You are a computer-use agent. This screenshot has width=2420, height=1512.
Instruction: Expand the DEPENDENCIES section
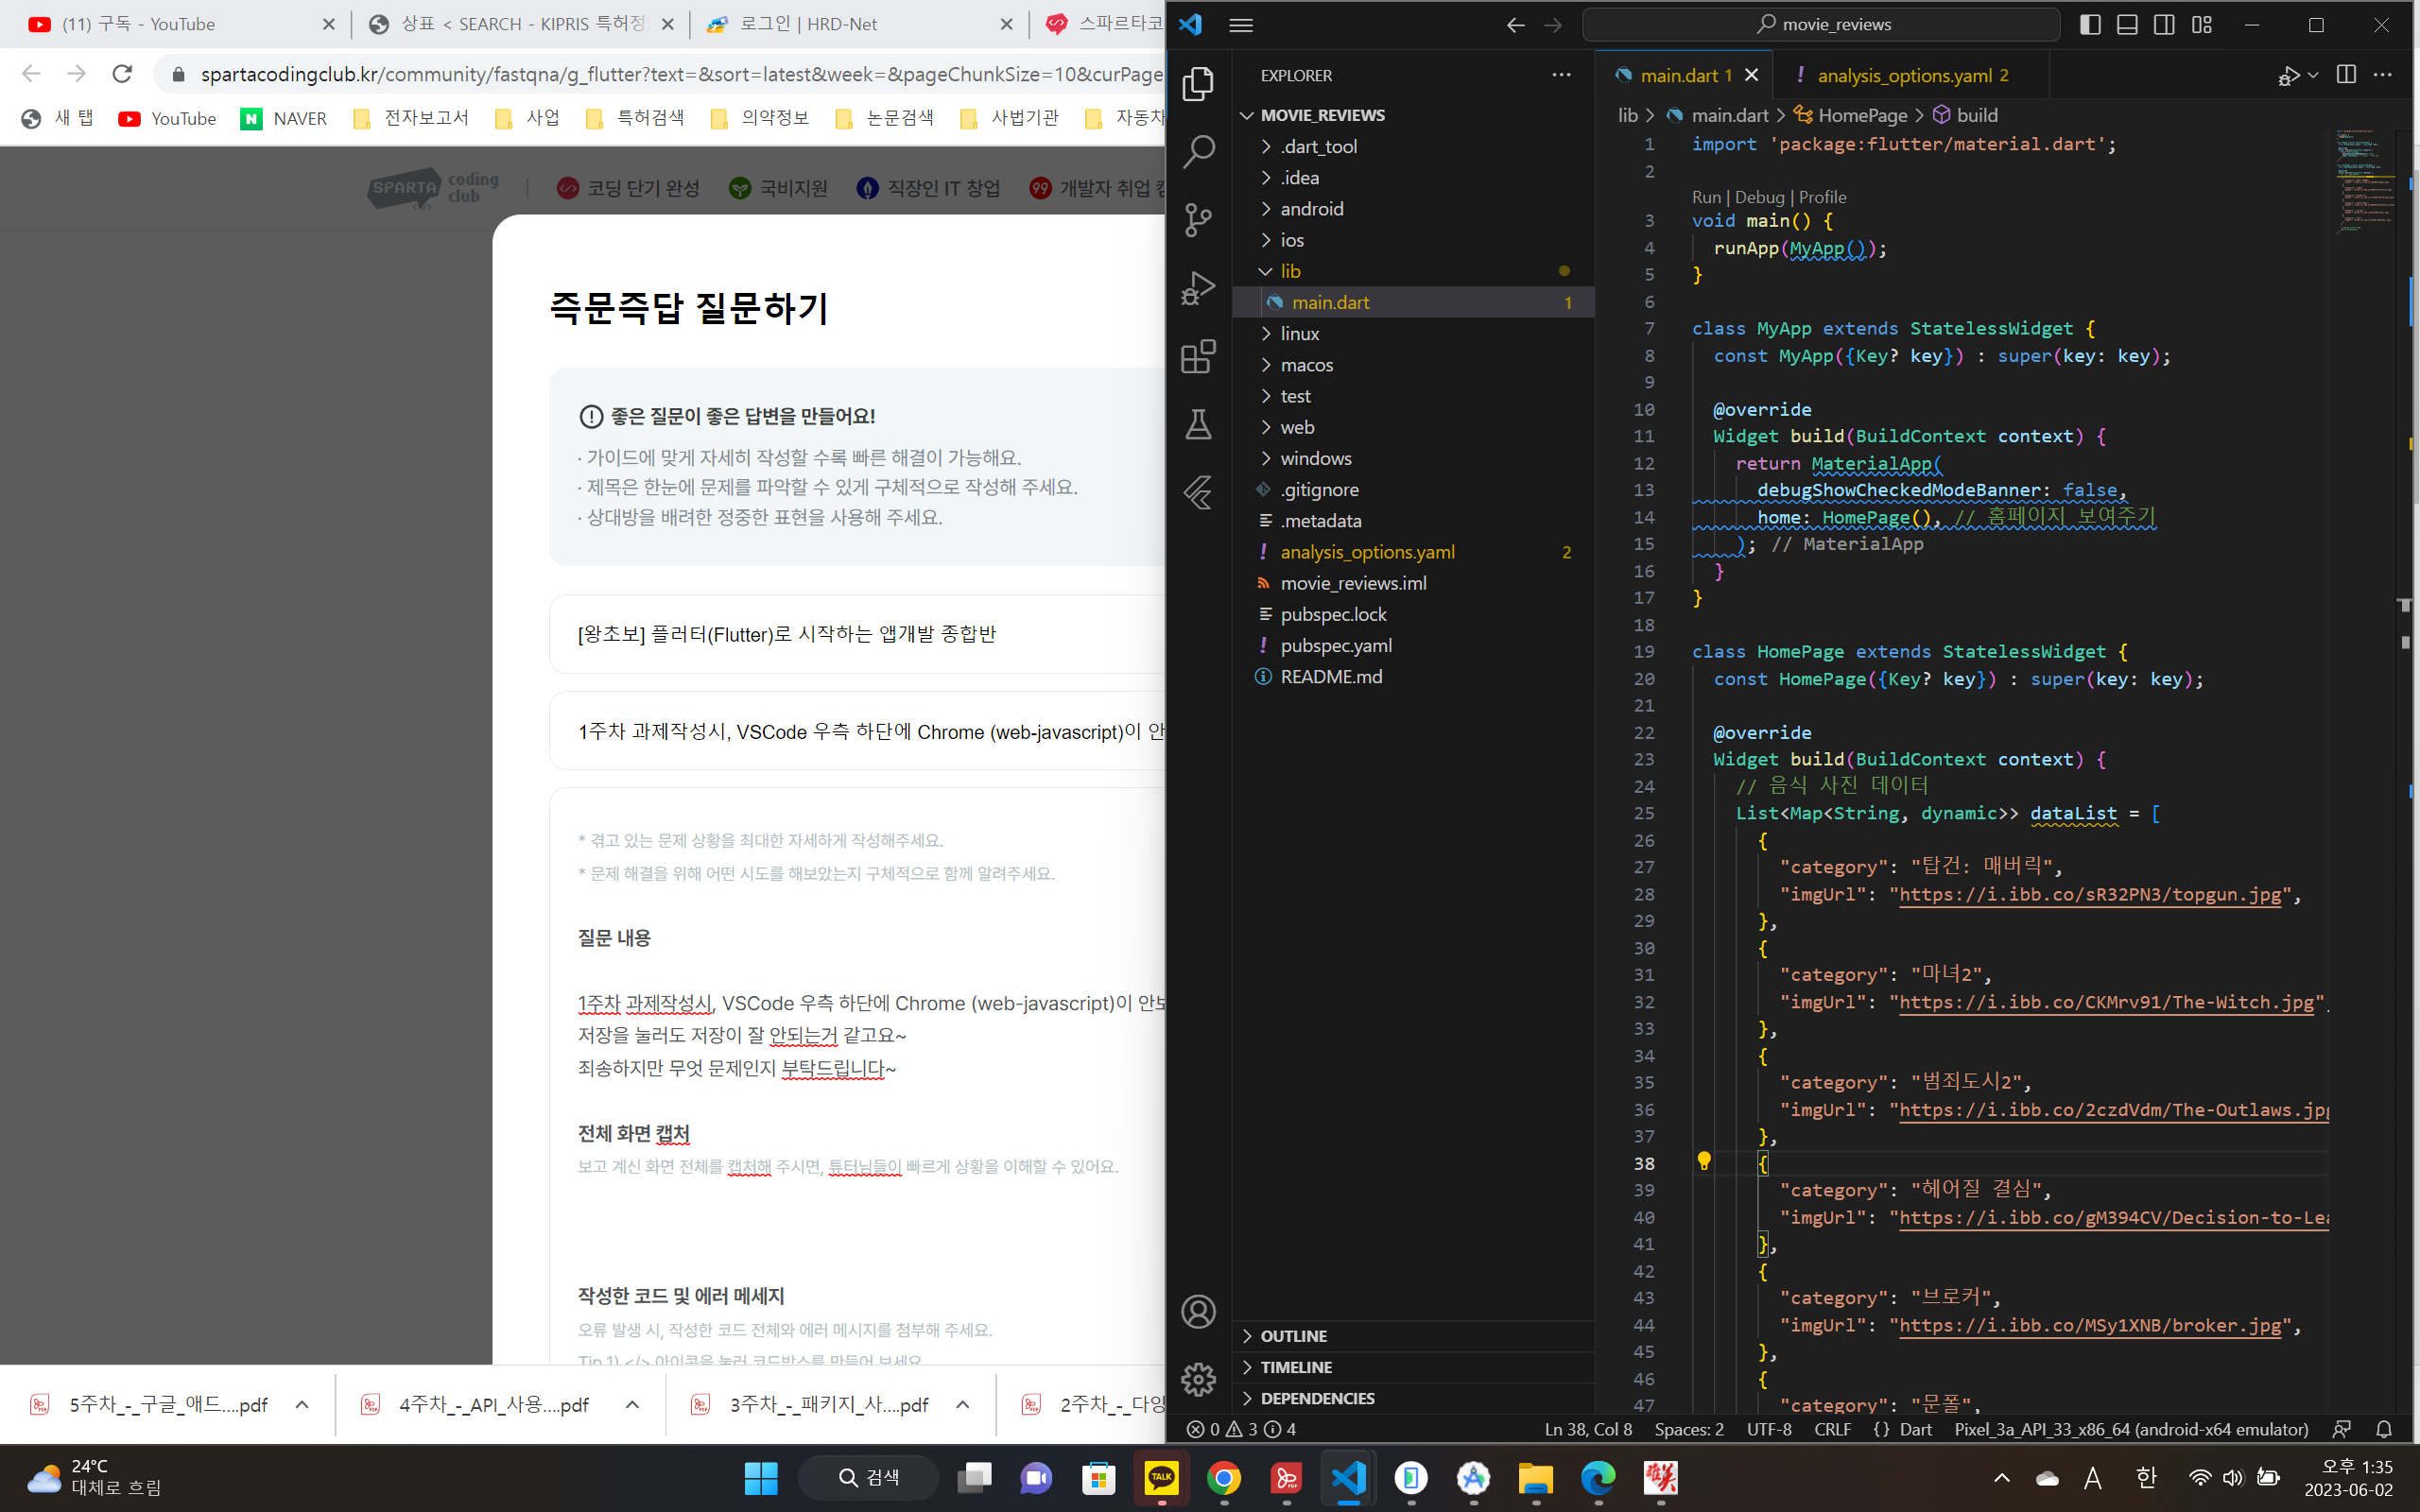[1413, 1398]
